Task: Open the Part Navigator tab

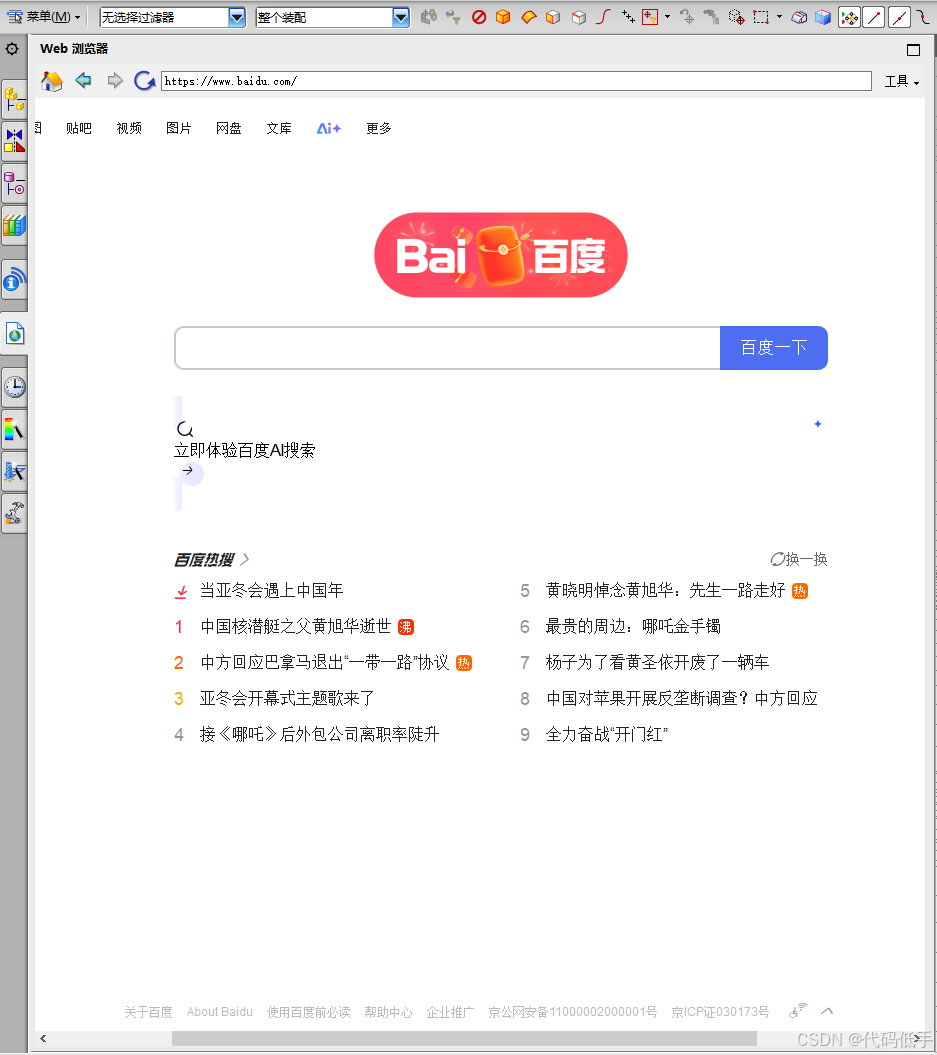Action: 15,183
